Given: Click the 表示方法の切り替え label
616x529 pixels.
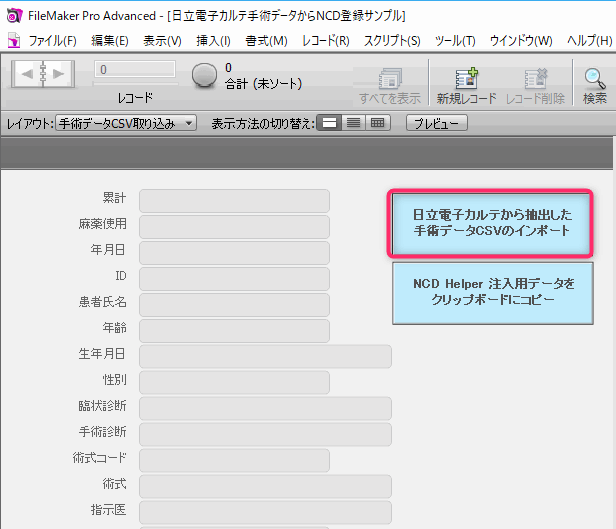Looking at the screenshot, I should click(x=263, y=124).
